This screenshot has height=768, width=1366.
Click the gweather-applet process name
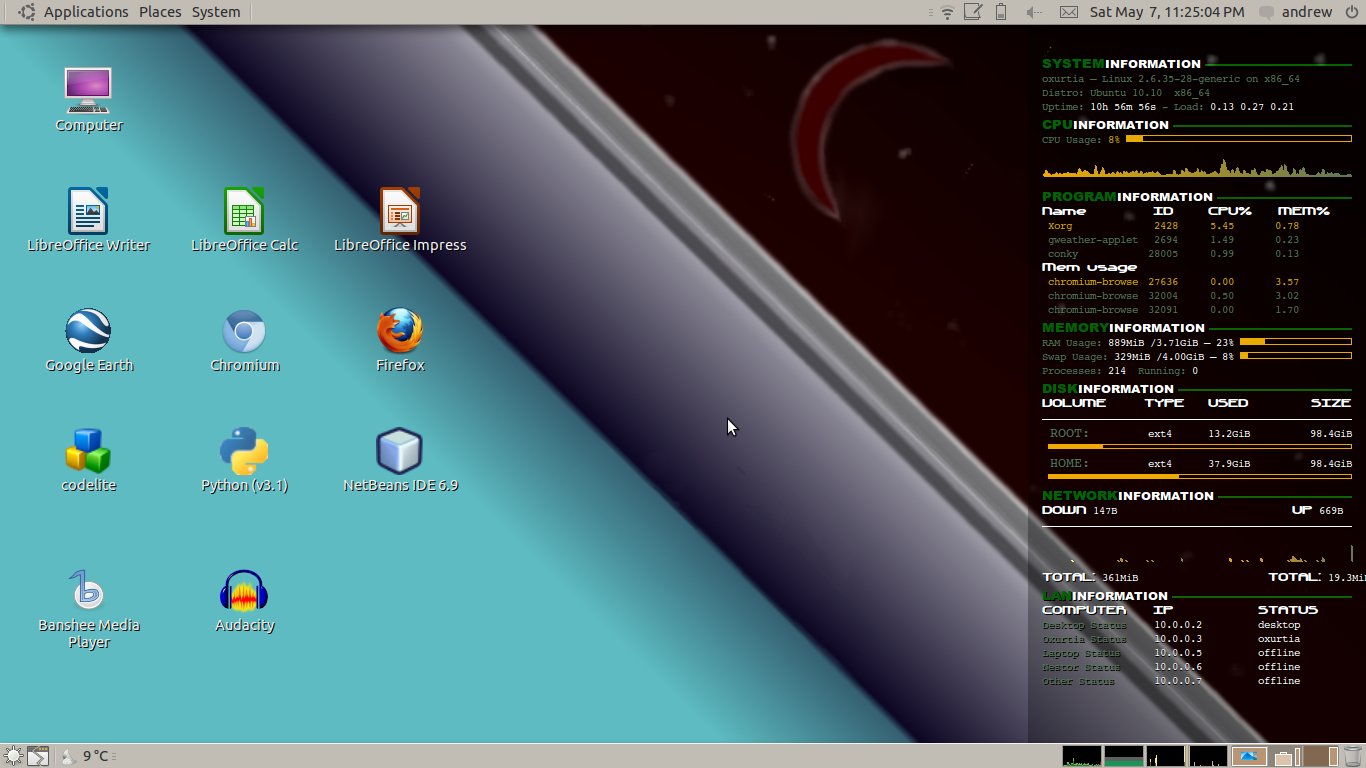tap(1093, 240)
